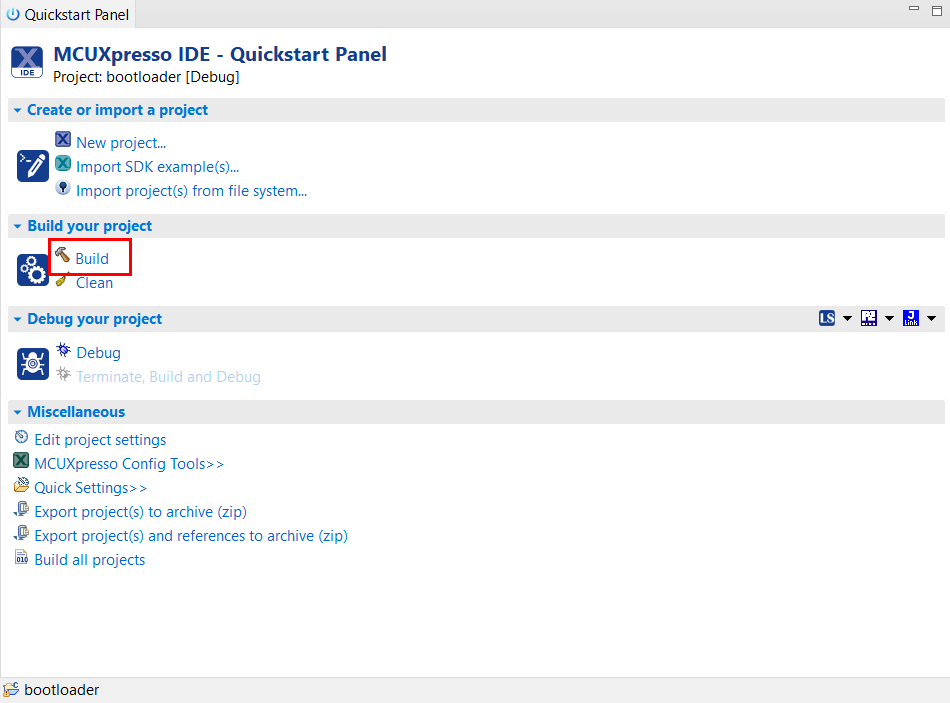Select the Quickstart Panel tab

pyautogui.click(x=66, y=15)
